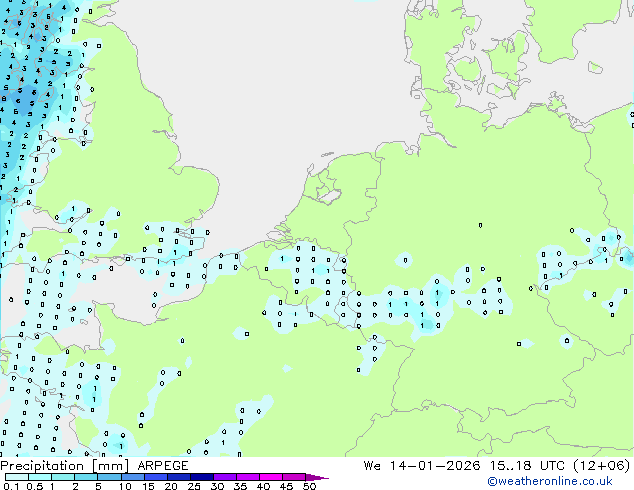Click the 25–30 mm navy legend swatch
The height and width of the screenshot is (490, 634).
click(x=202, y=477)
